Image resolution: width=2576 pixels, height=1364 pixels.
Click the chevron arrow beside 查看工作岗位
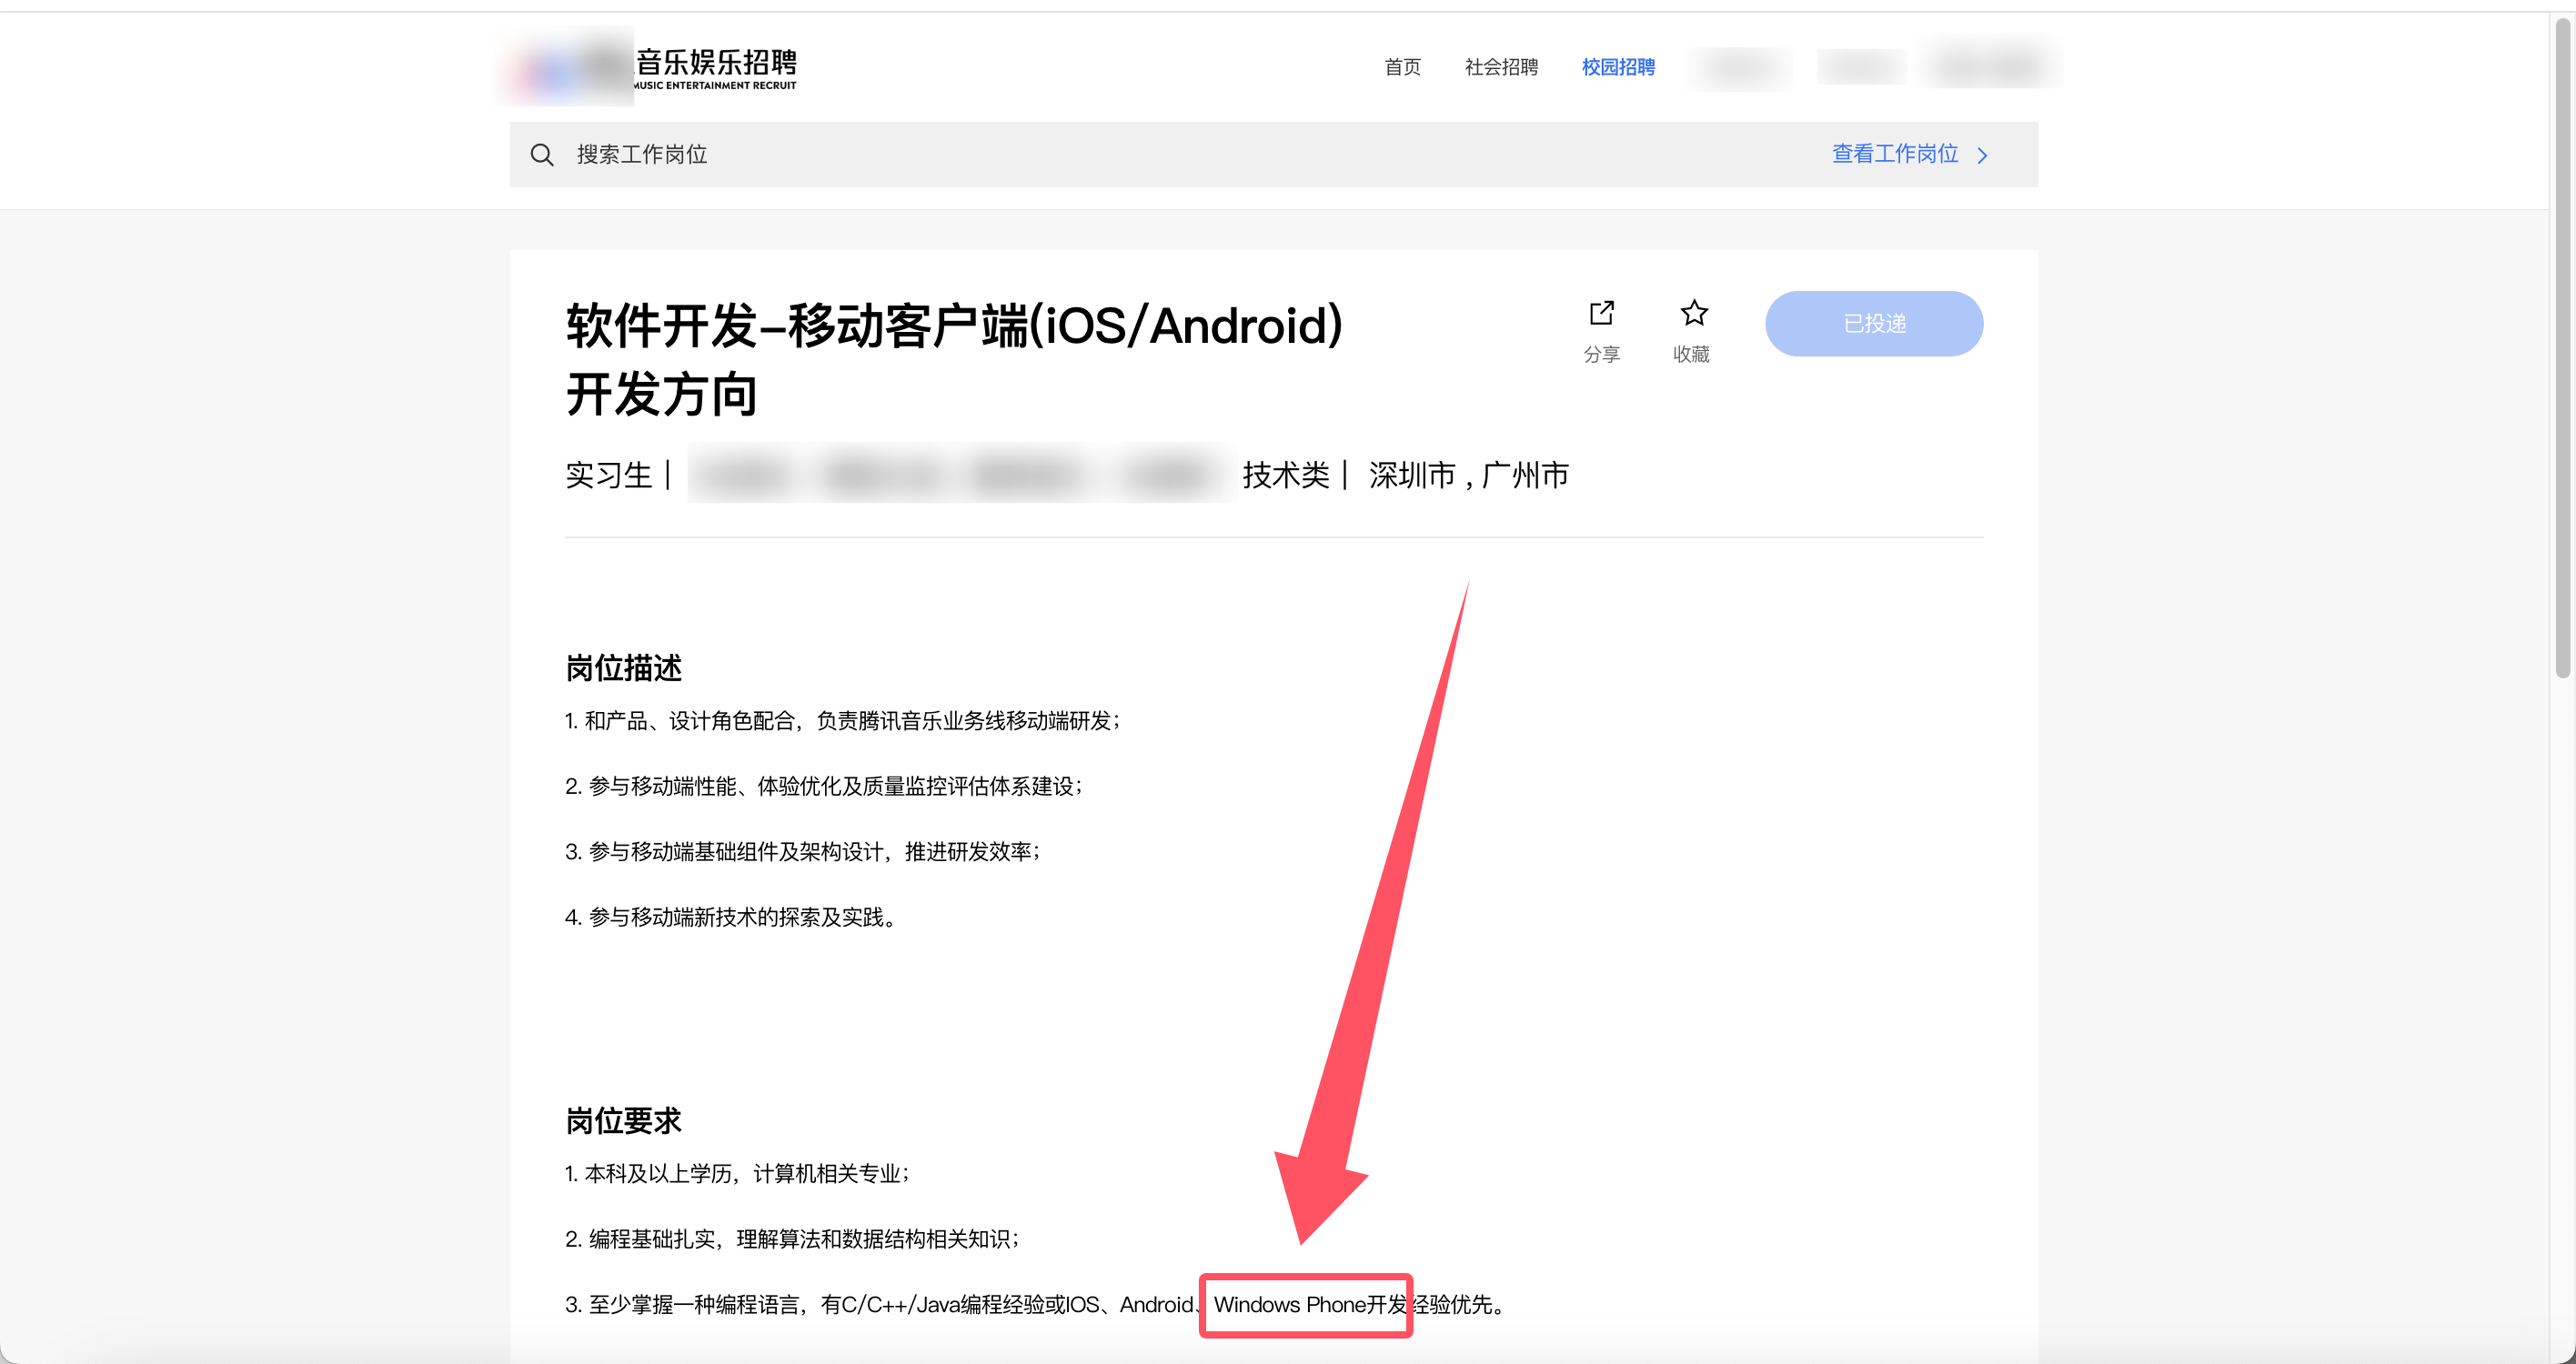(1982, 155)
